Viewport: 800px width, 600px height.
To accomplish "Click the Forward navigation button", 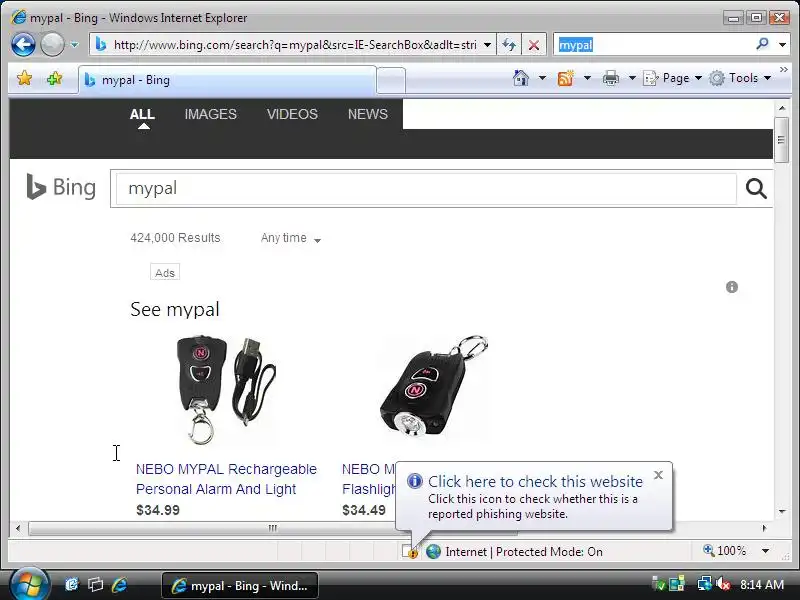I will pyautogui.click(x=52, y=45).
